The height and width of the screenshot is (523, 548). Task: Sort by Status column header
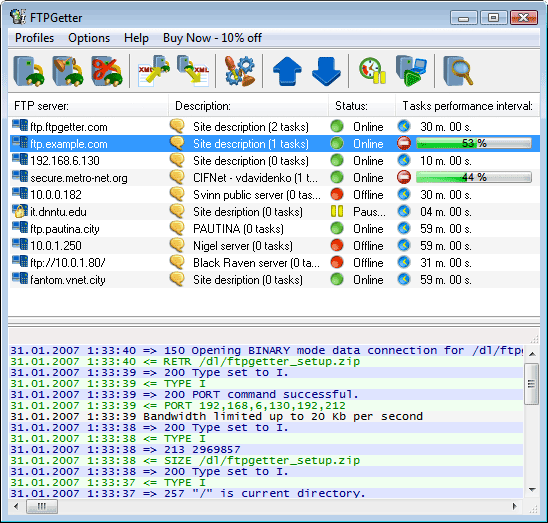(362, 106)
